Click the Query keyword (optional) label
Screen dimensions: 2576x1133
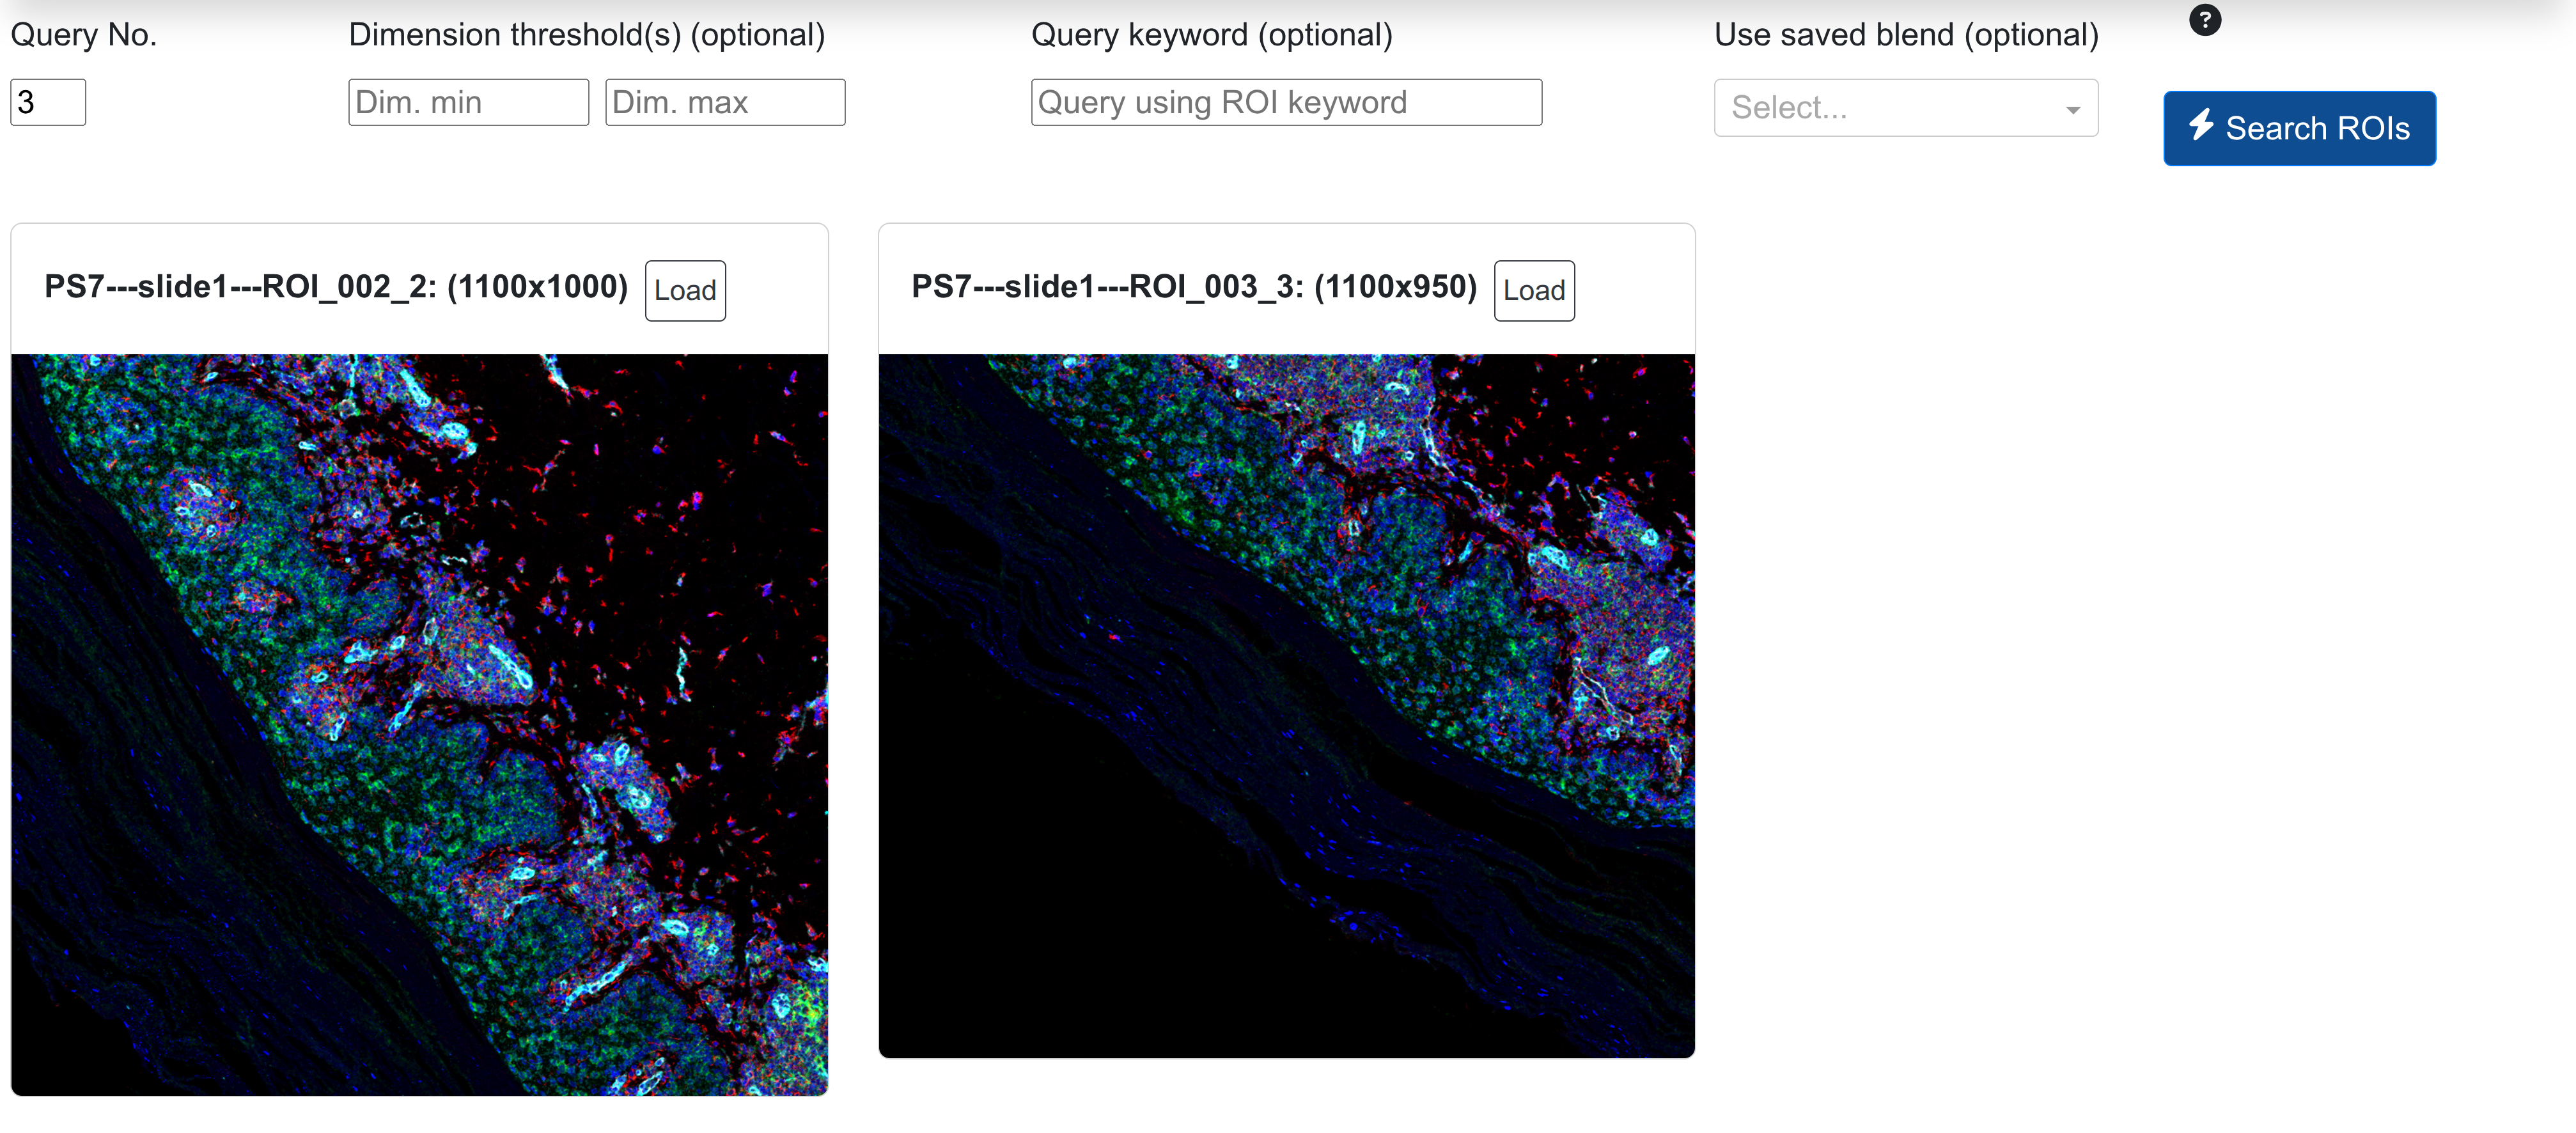(x=1211, y=35)
